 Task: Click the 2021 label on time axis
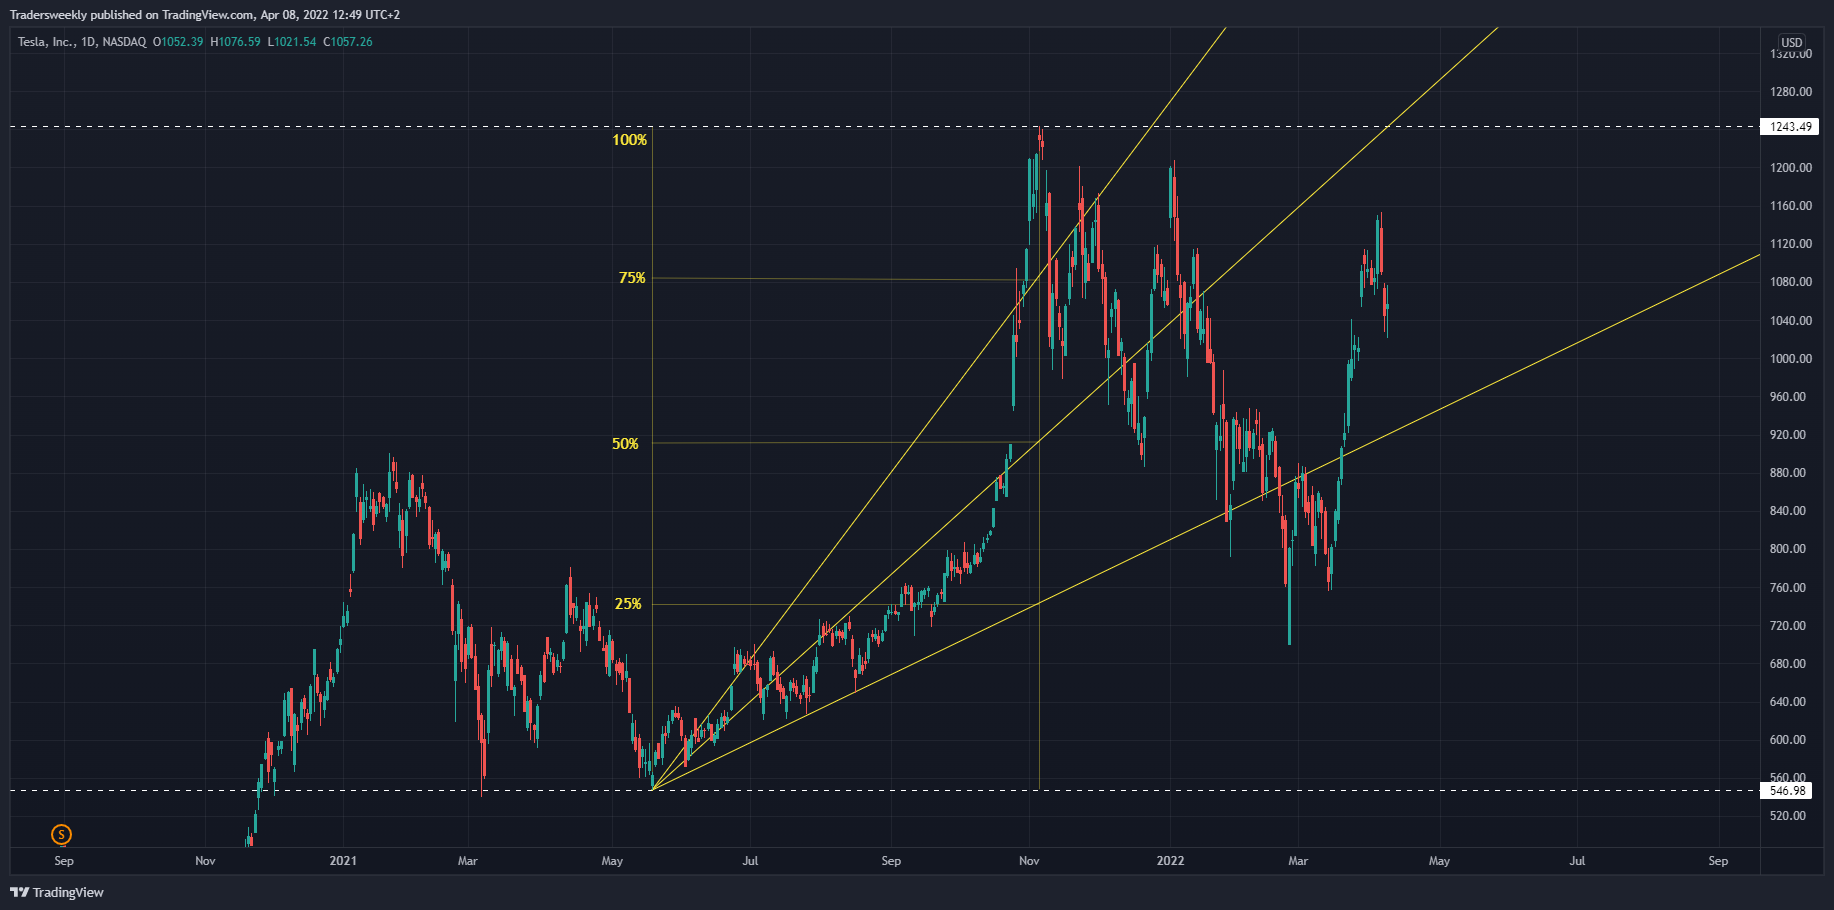point(343,861)
